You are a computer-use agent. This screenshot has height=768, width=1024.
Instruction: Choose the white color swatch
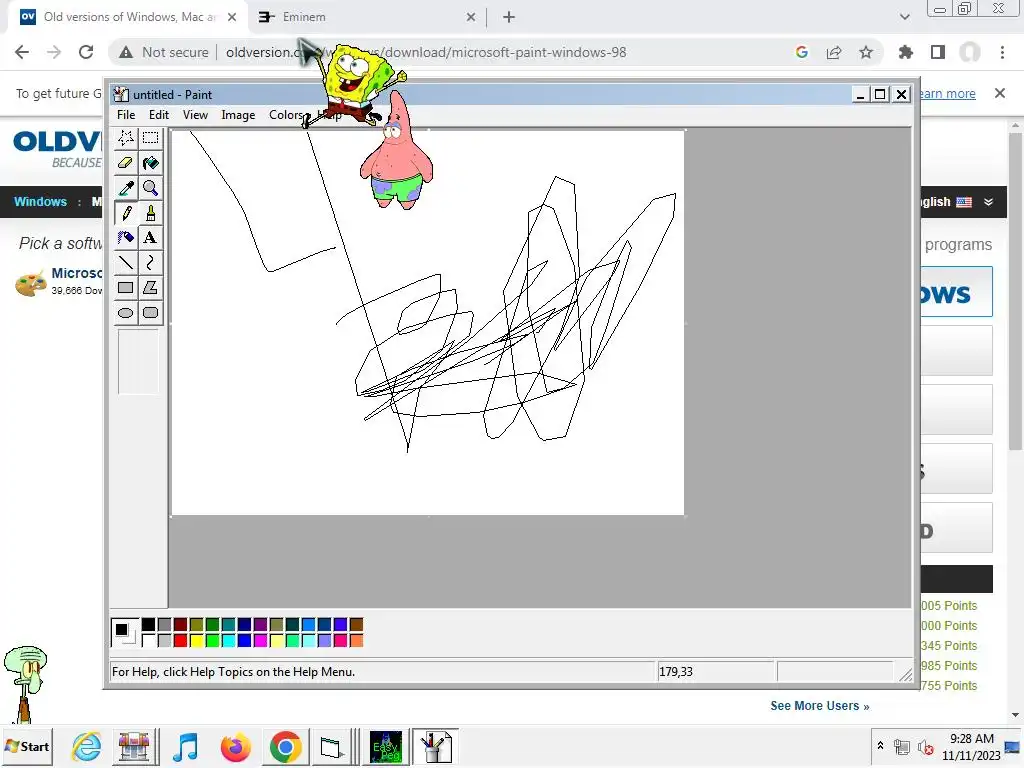point(148,641)
